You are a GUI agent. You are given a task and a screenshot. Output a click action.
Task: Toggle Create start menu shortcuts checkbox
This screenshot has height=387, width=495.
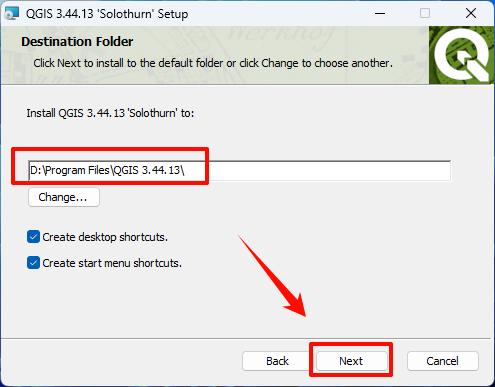[x=33, y=263]
